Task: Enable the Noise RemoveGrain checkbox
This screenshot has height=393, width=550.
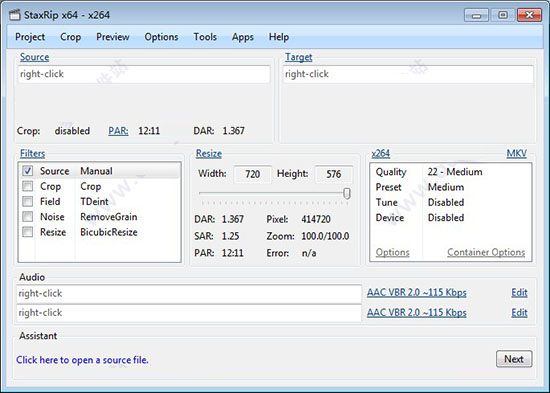Action: point(28,217)
